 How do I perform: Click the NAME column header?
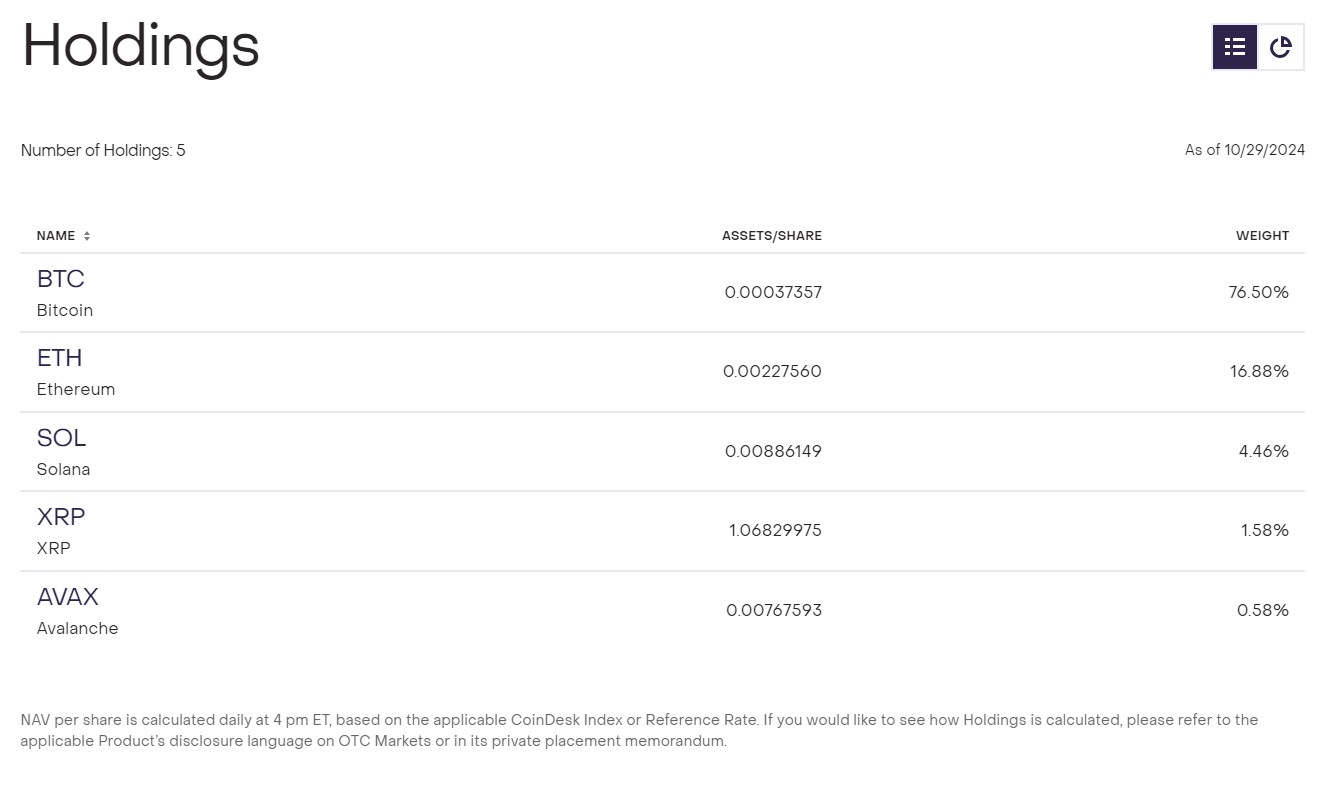(x=56, y=236)
